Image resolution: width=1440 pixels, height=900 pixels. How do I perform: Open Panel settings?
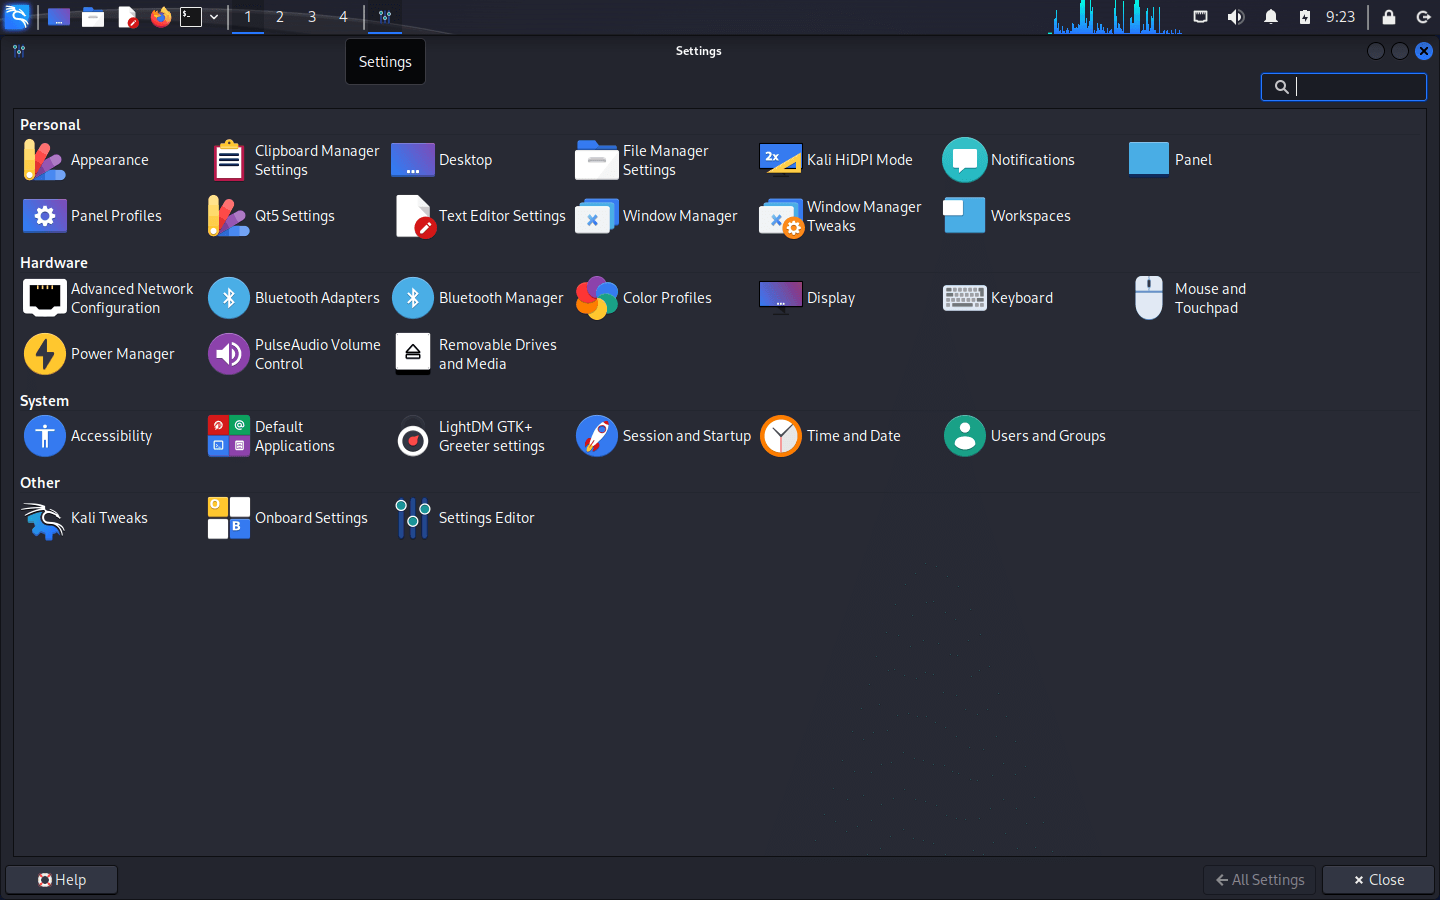pos(1170,160)
